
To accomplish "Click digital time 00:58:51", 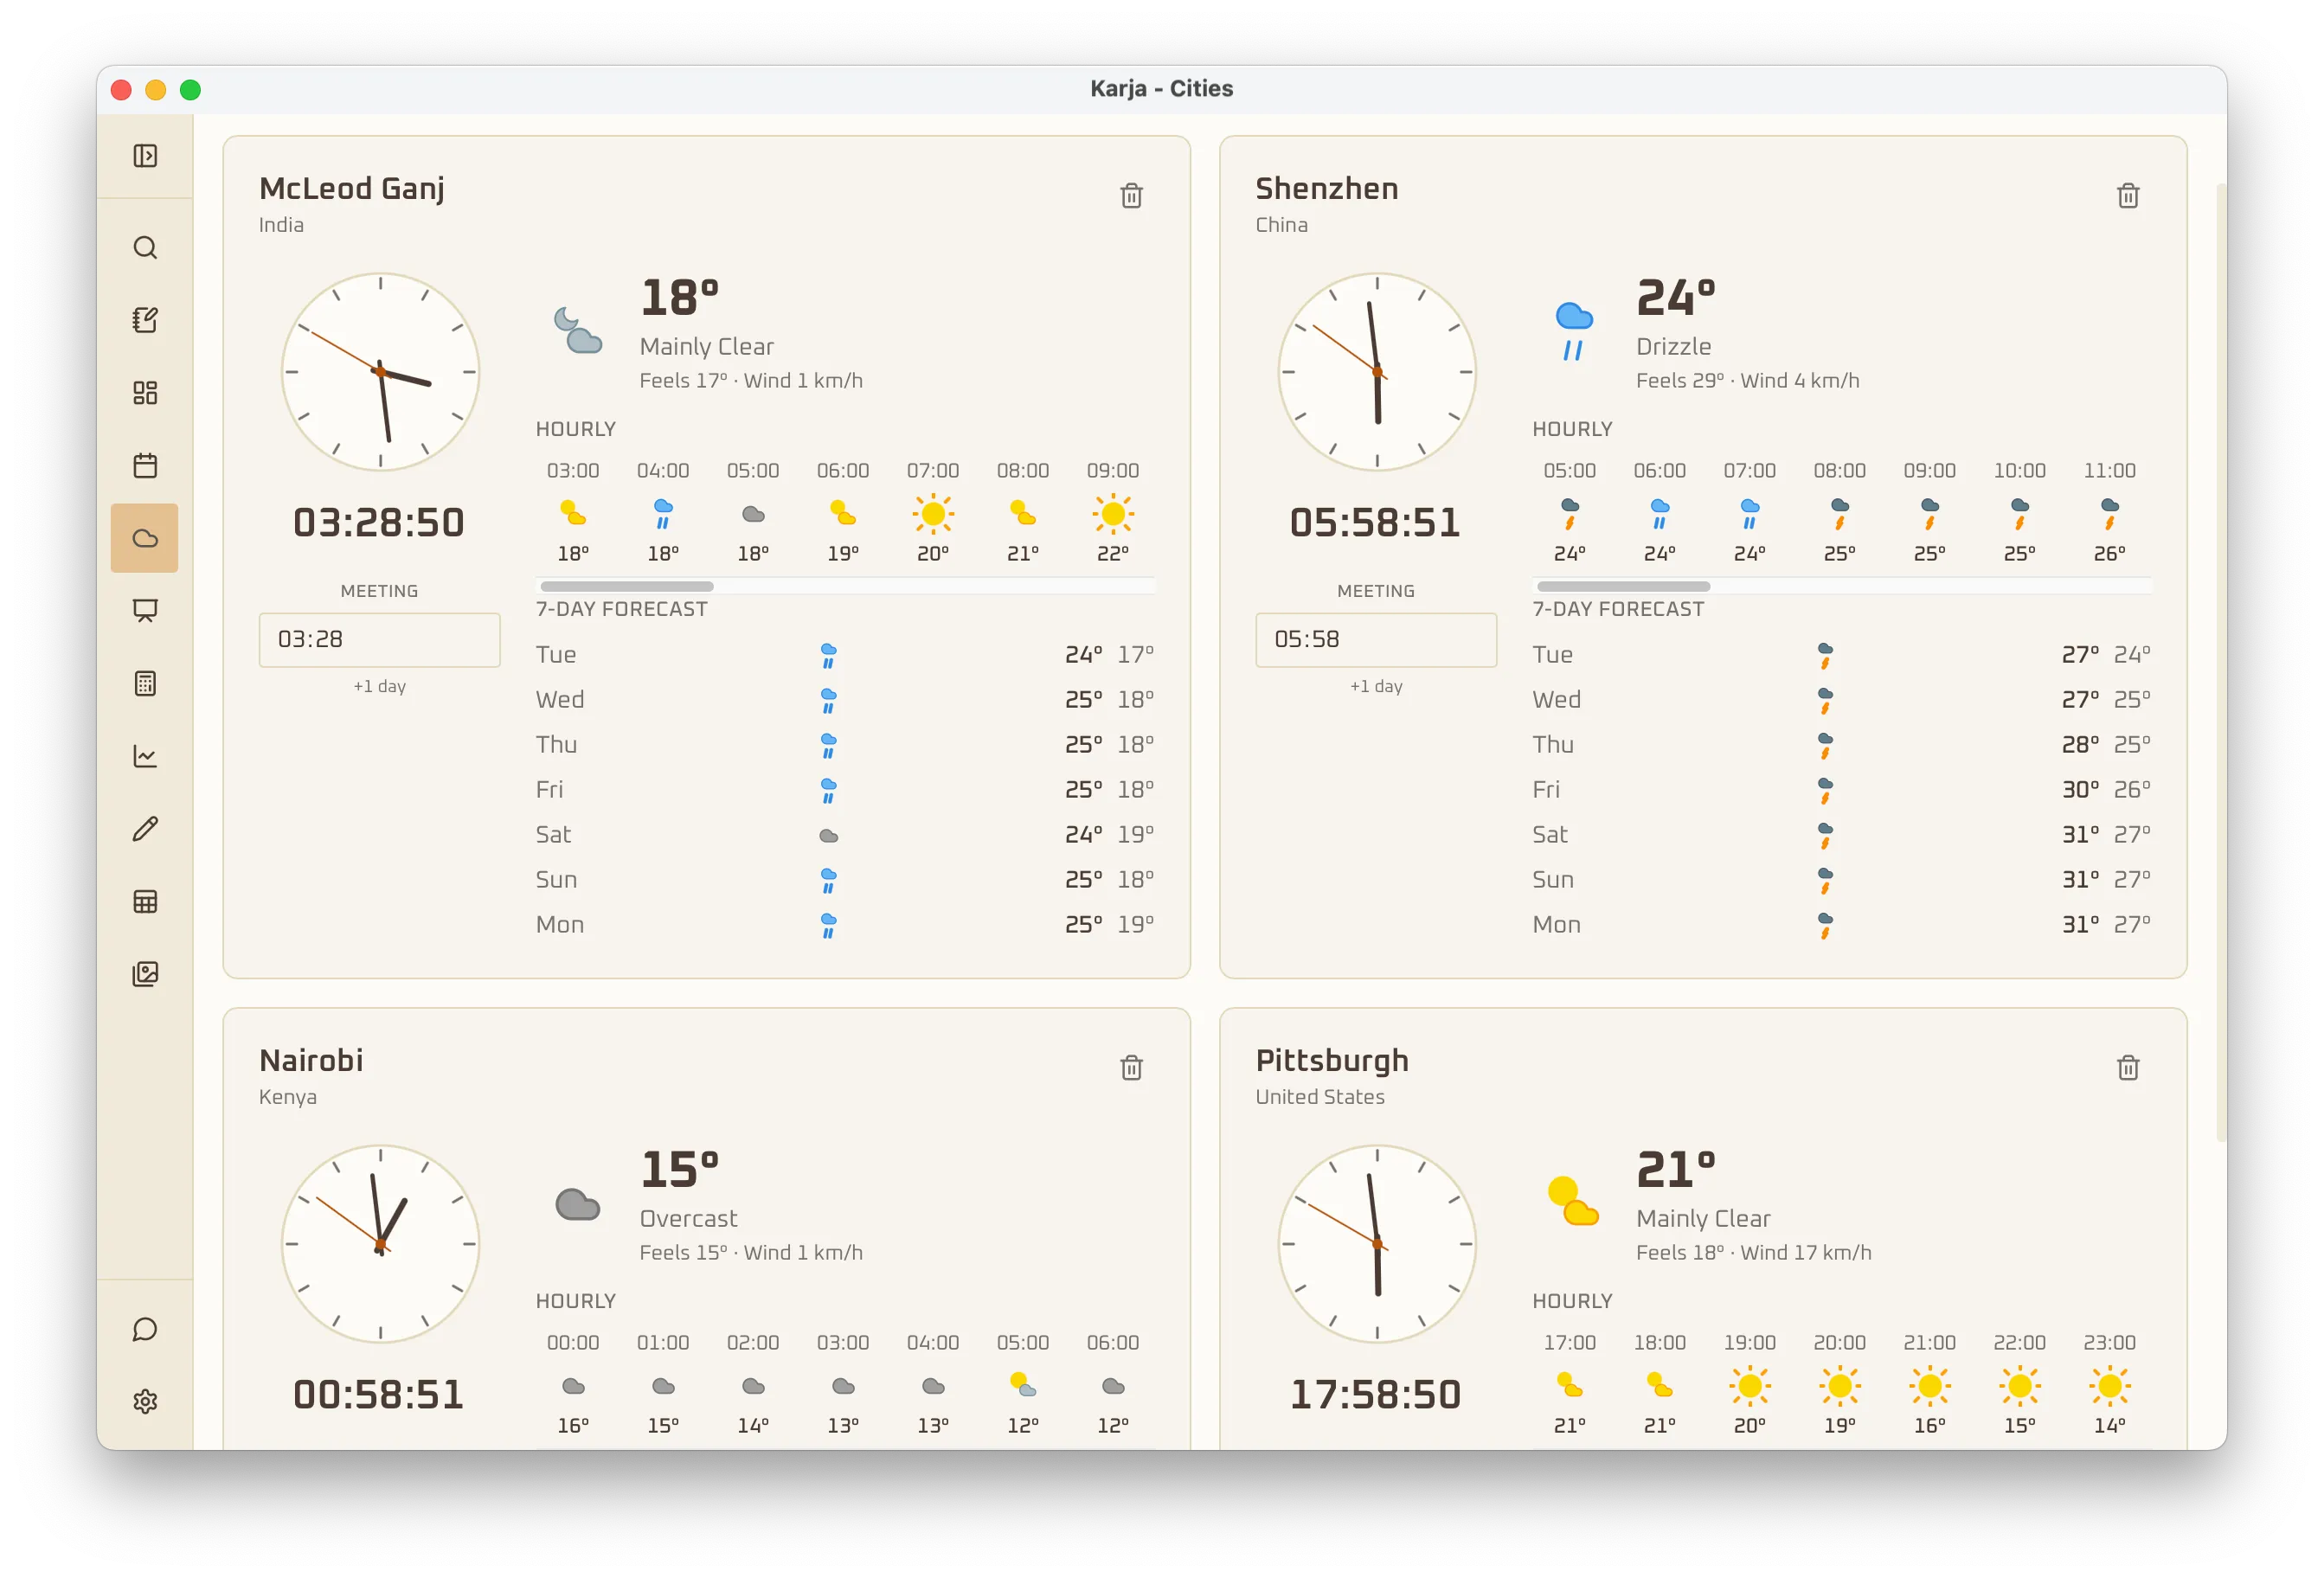I will tap(379, 1395).
